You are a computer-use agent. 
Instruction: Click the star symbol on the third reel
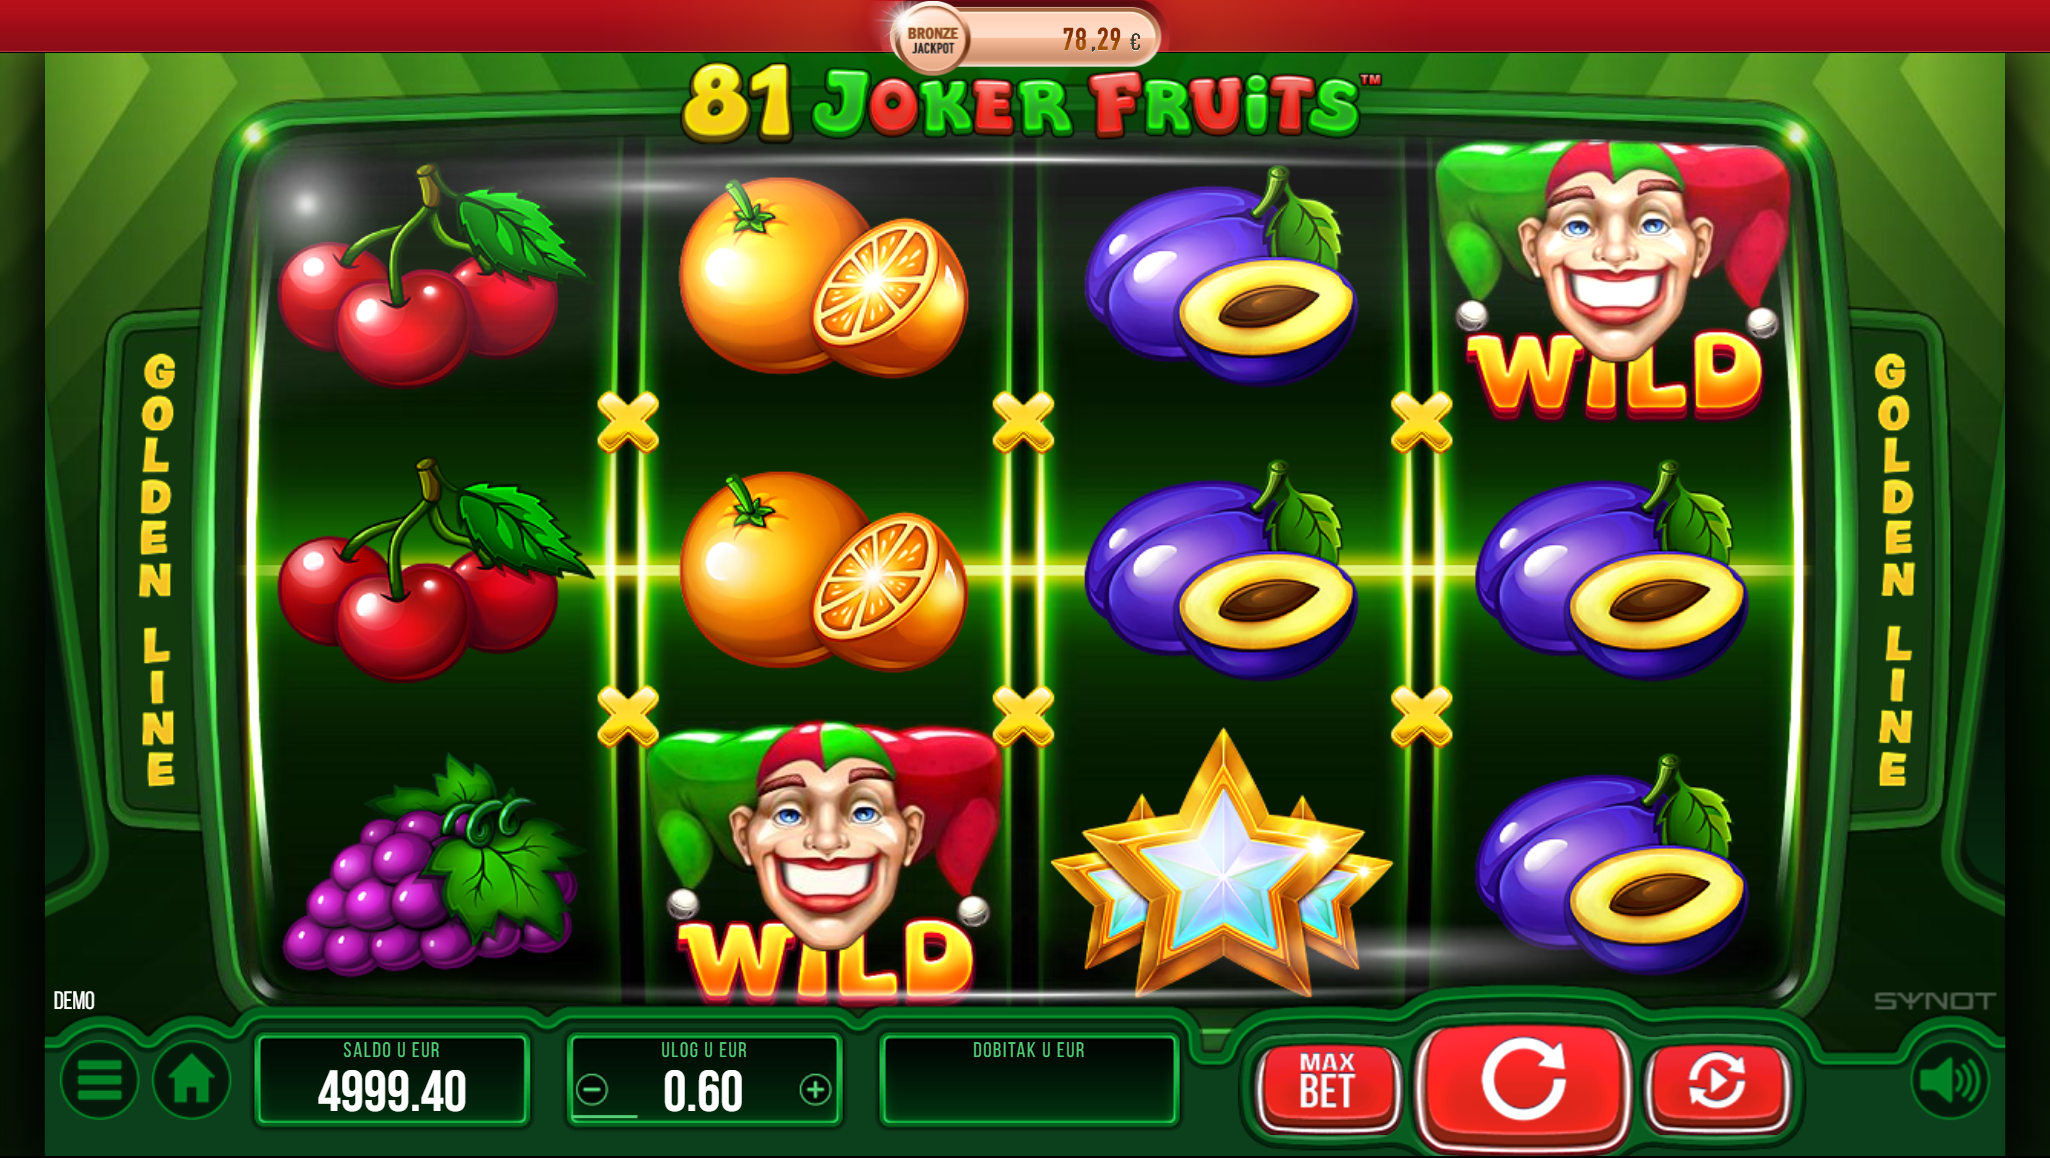coord(1222,866)
